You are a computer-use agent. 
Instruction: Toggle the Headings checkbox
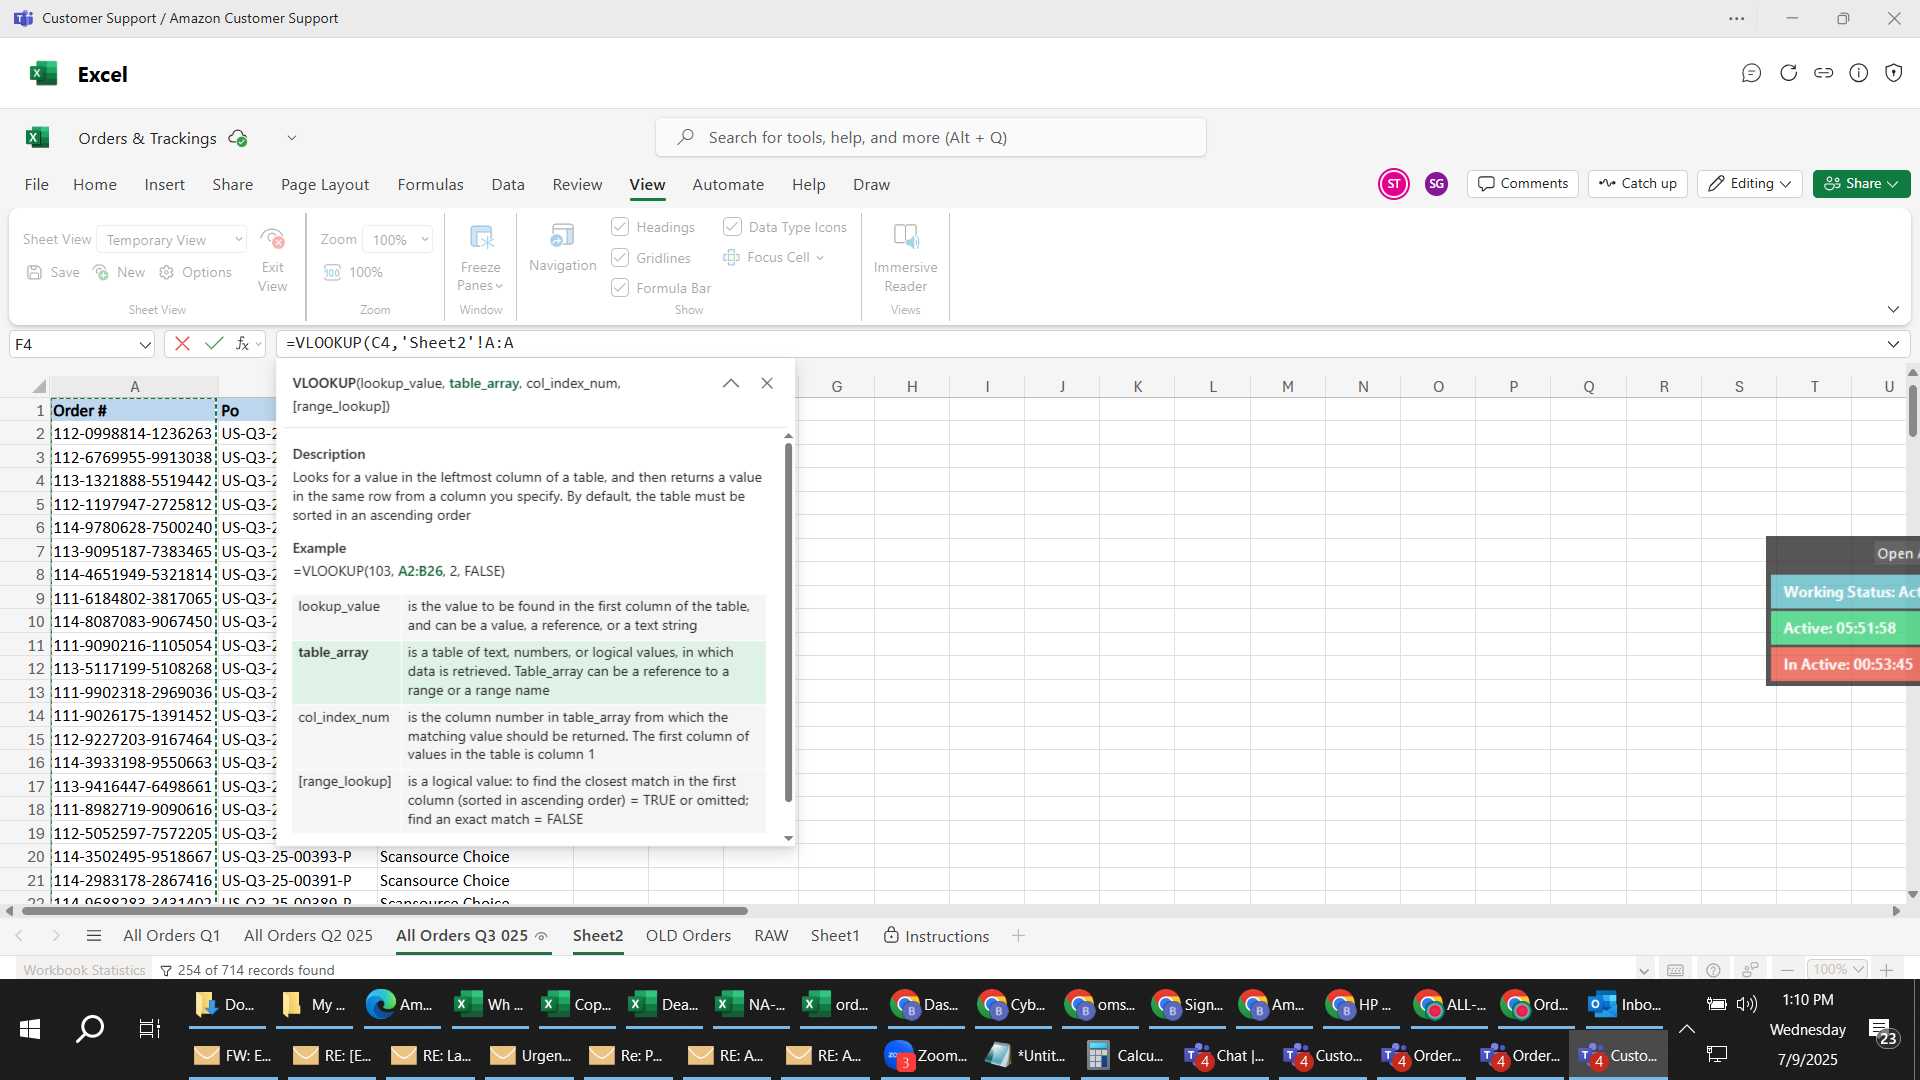click(x=620, y=227)
